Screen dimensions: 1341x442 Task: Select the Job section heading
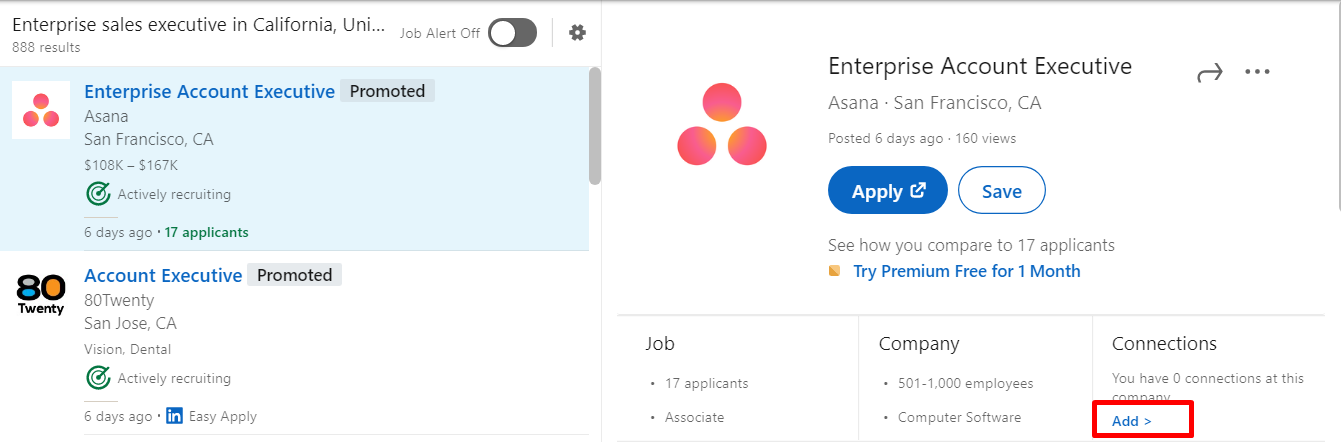(x=660, y=344)
